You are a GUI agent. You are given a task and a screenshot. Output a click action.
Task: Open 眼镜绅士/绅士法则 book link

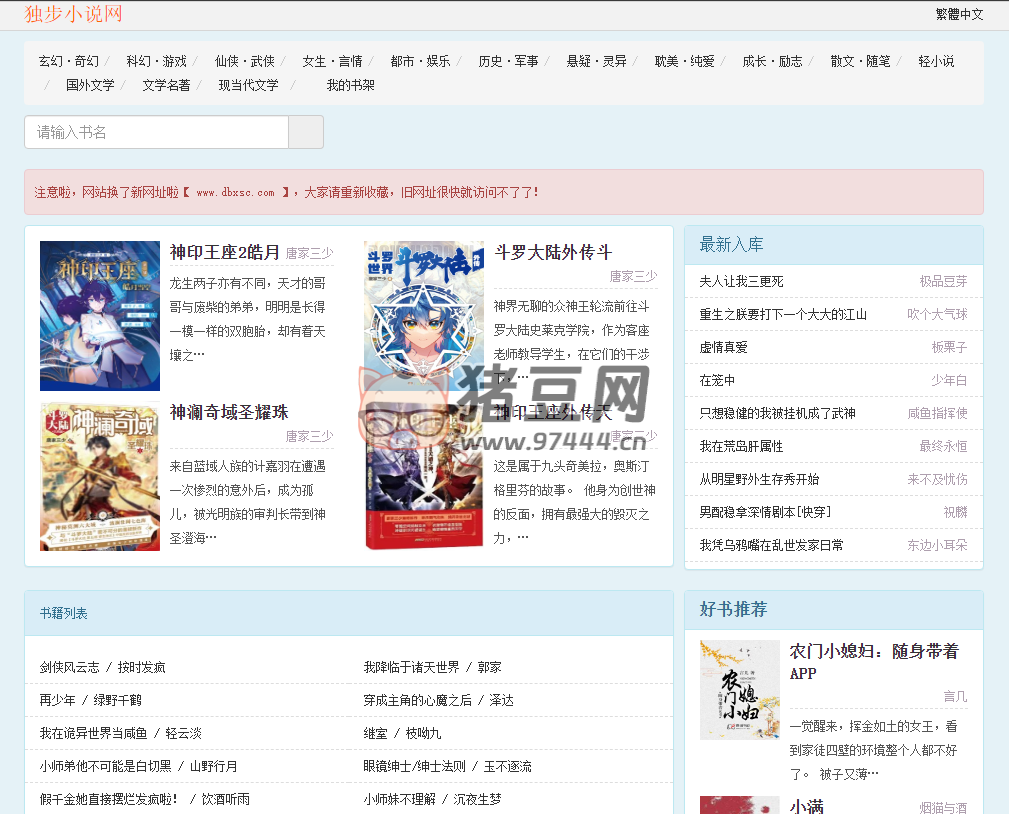click(x=414, y=766)
